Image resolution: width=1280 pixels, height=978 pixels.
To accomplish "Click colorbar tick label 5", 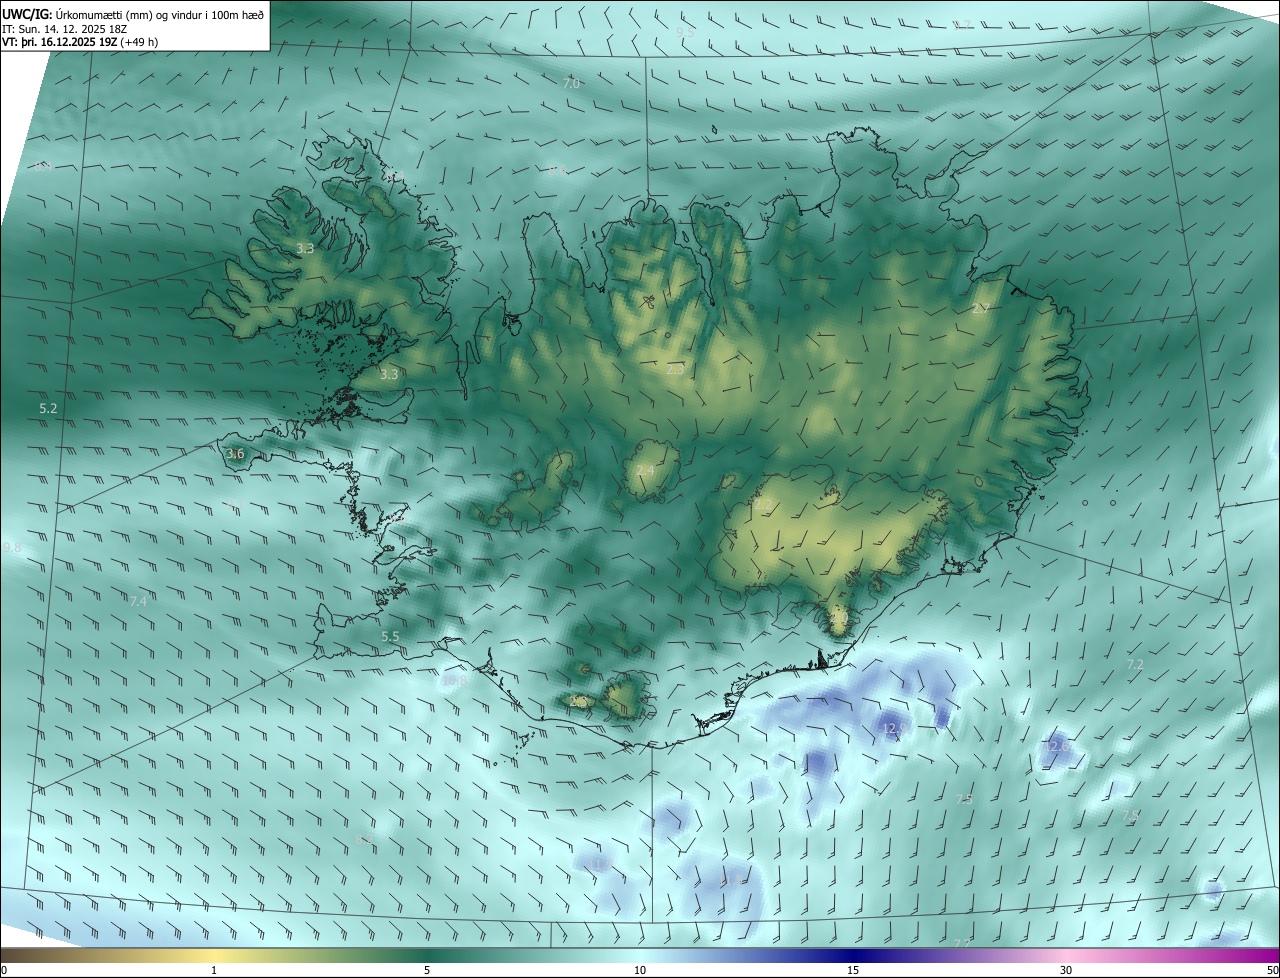I will tap(427, 970).
